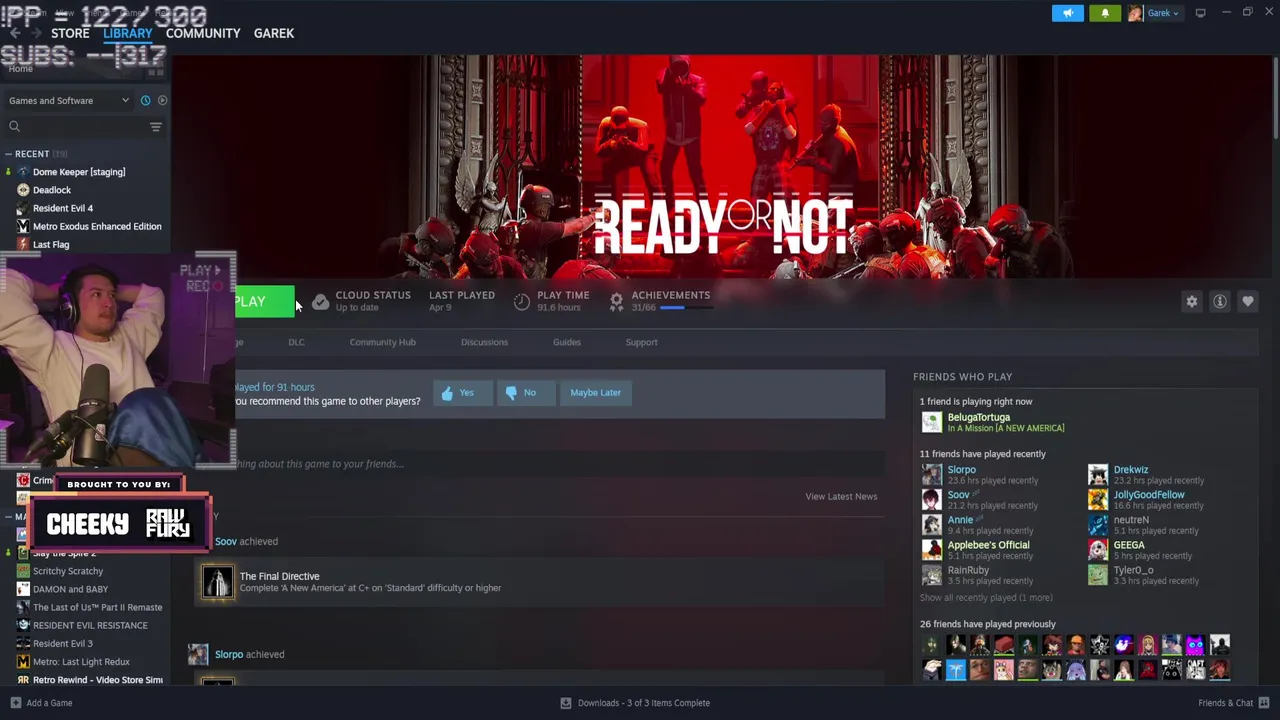Screen dimensions: 1280x720
Task: Open the game info icon
Action: (1219, 301)
